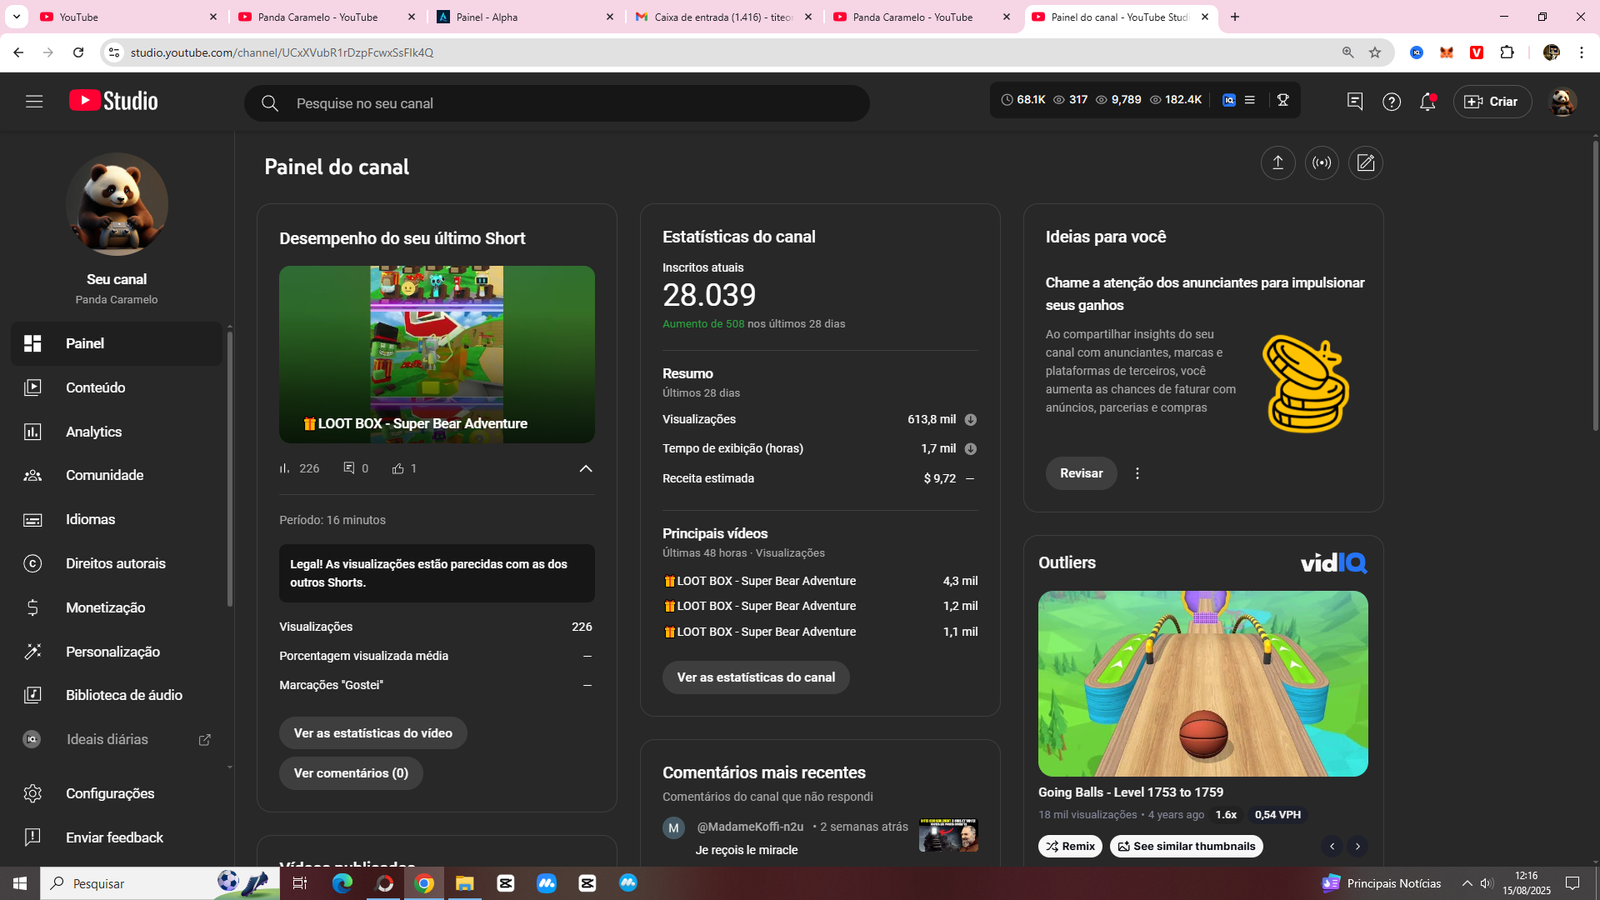The image size is (1600, 900).
Task: Open analytics bar icon under Short thumbnail
Action: [285, 468]
